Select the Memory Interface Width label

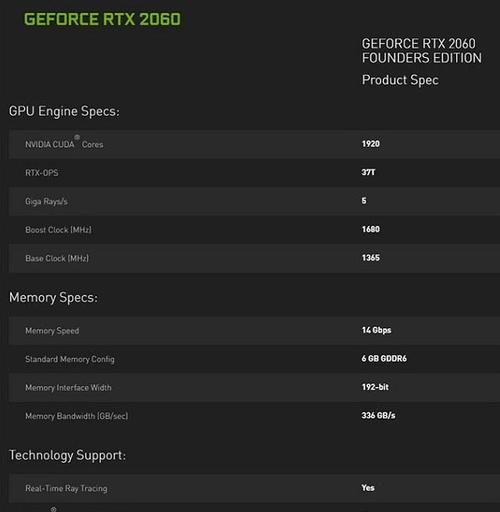[68, 387]
